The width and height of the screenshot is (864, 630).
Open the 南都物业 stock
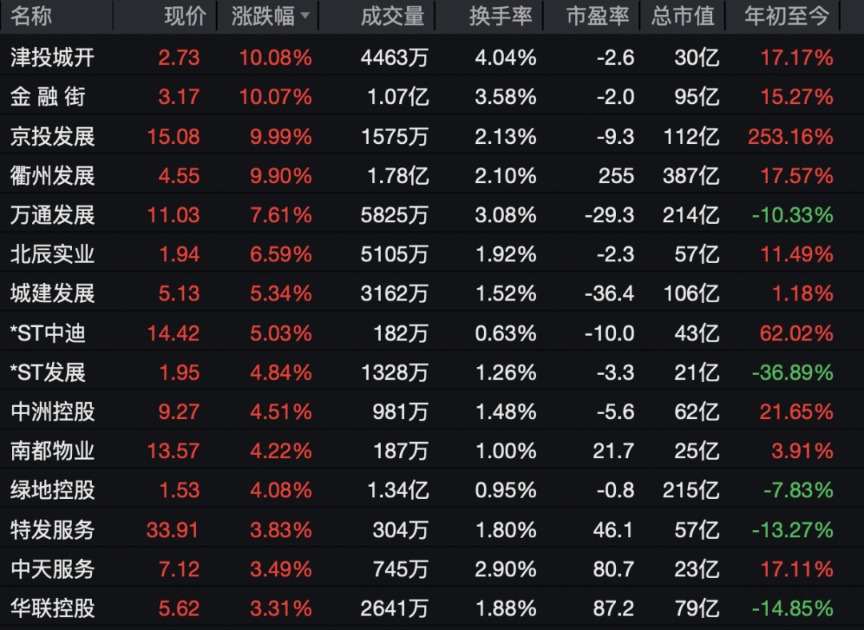(52, 451)
